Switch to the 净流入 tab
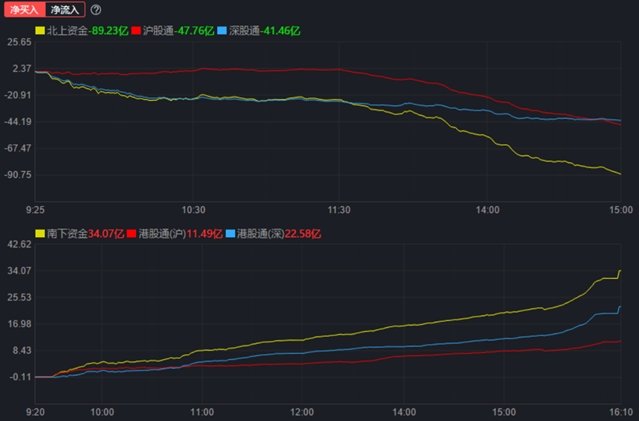Viewport: 639px width, 421px height. (64, 9)
